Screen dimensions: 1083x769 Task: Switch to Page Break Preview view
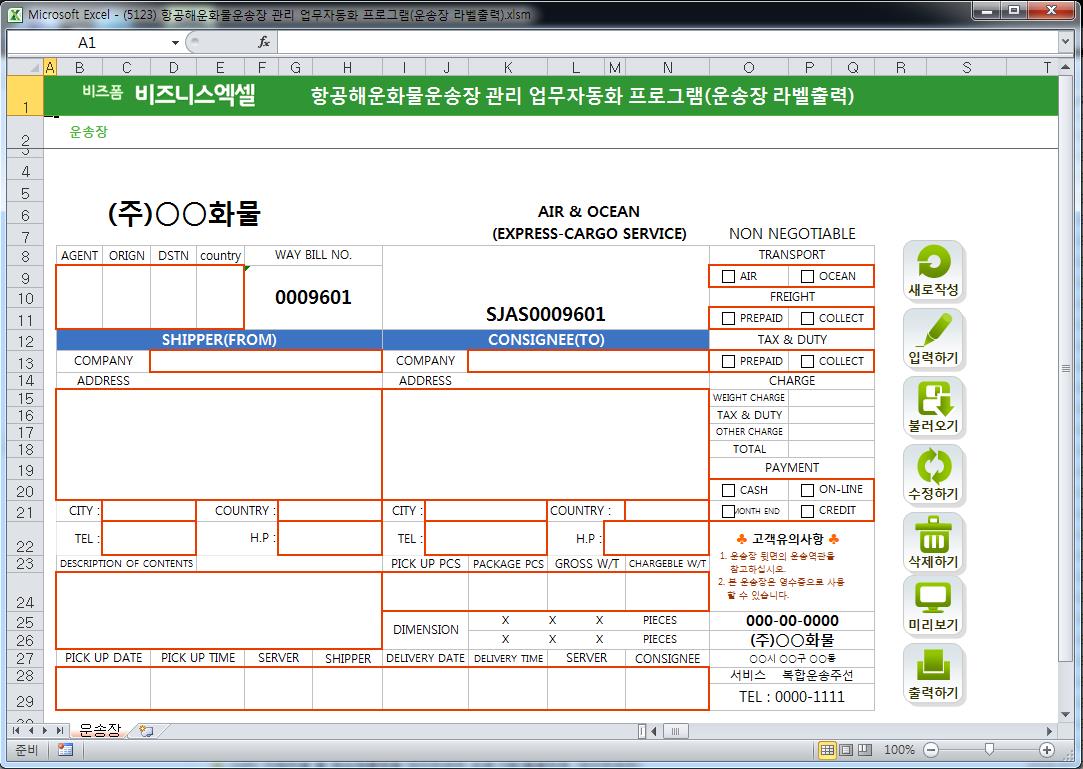[865, 750]
